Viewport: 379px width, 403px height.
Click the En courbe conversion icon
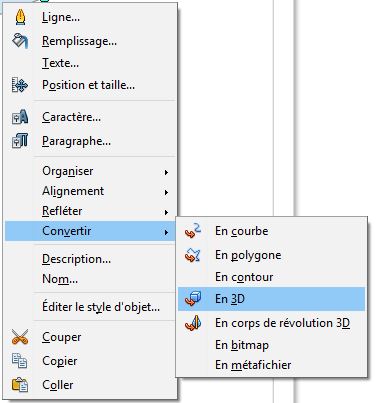[193, 231]
